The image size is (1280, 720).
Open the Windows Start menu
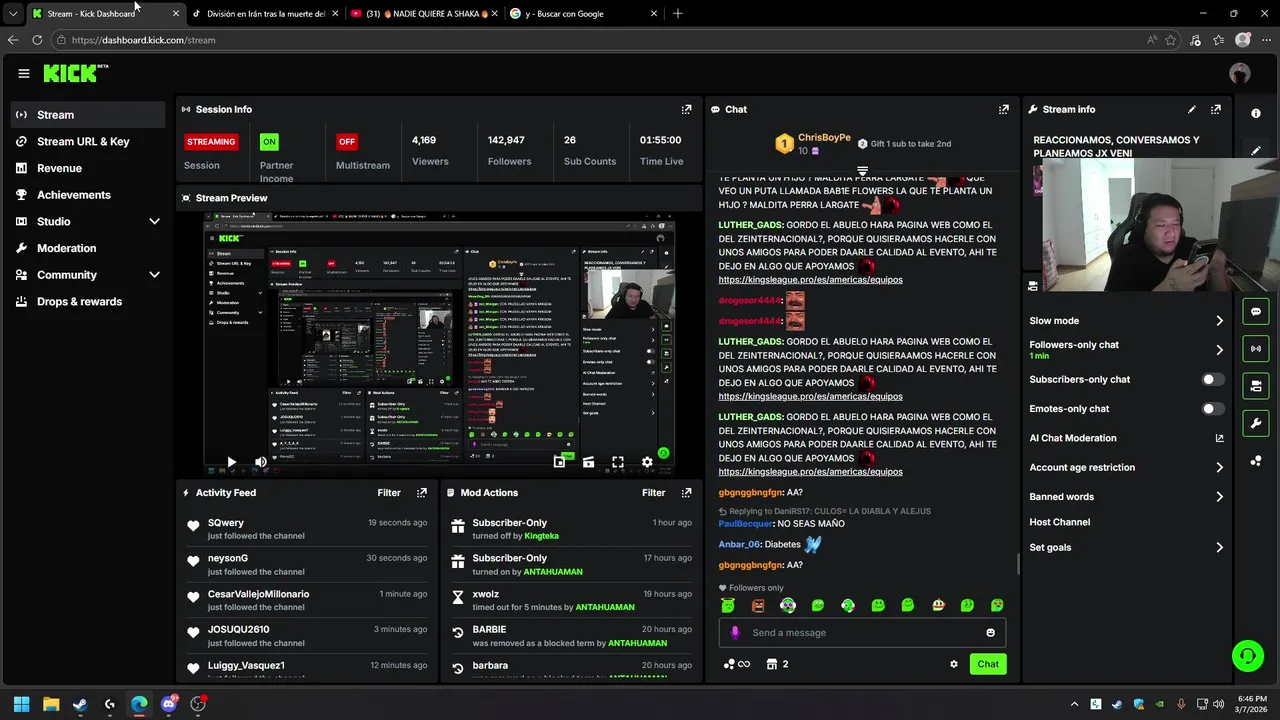[x=21, y=704]
